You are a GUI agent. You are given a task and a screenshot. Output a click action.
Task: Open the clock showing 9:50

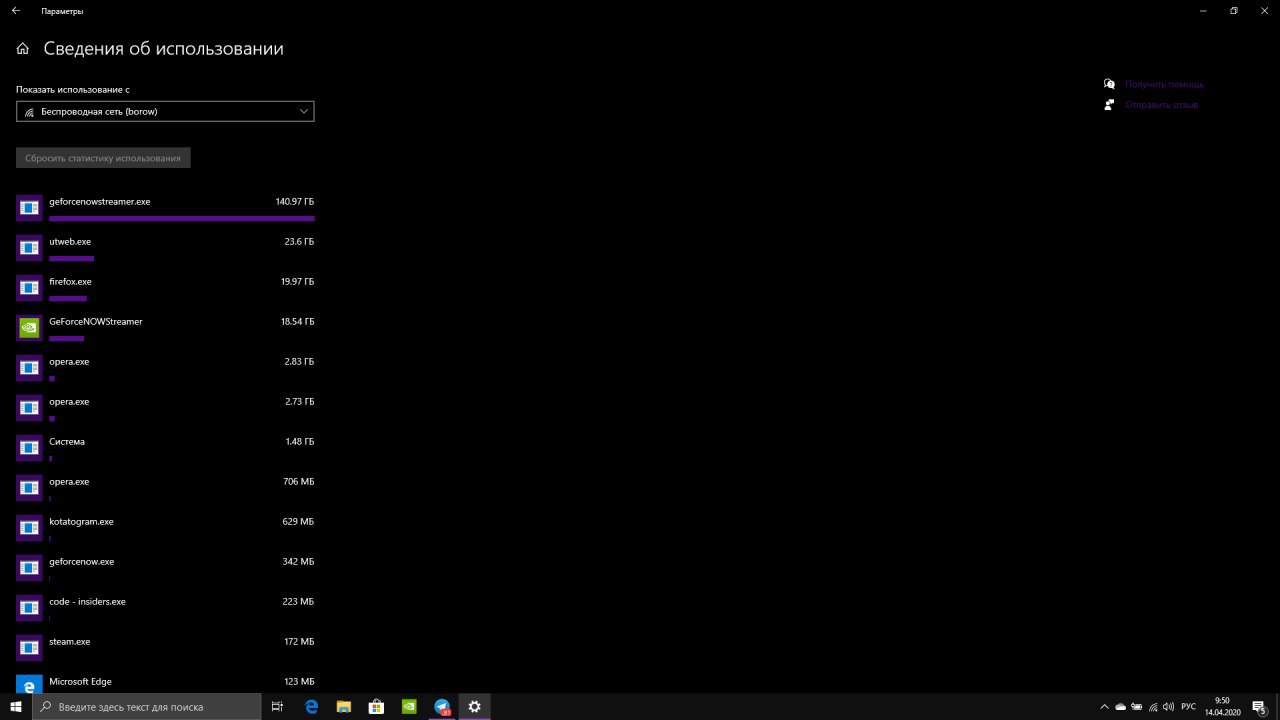[x=1222, y=706]
